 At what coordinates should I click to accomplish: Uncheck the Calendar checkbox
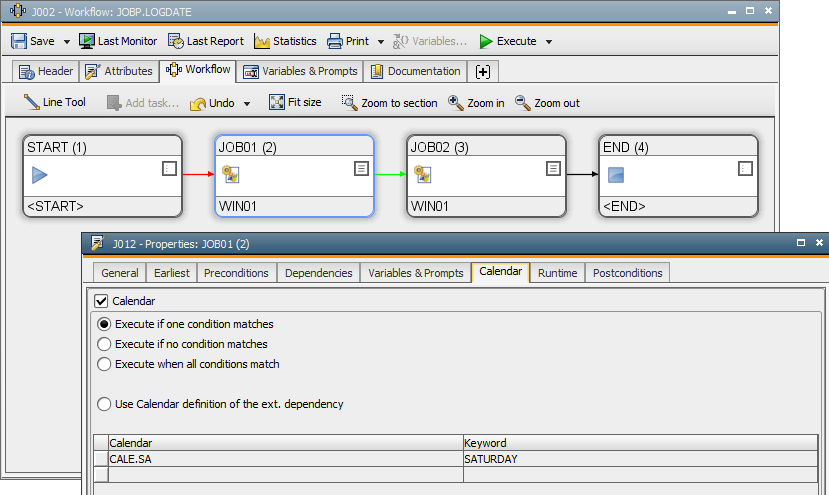pyautogui.click(x=101, y=300)
